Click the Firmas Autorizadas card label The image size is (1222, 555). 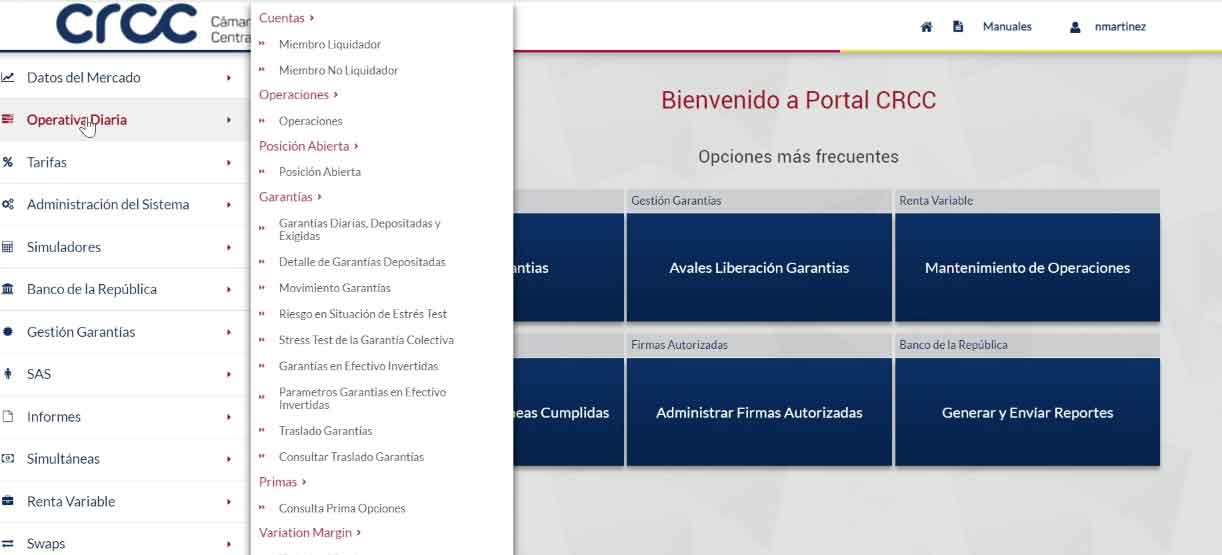point(679,345)
